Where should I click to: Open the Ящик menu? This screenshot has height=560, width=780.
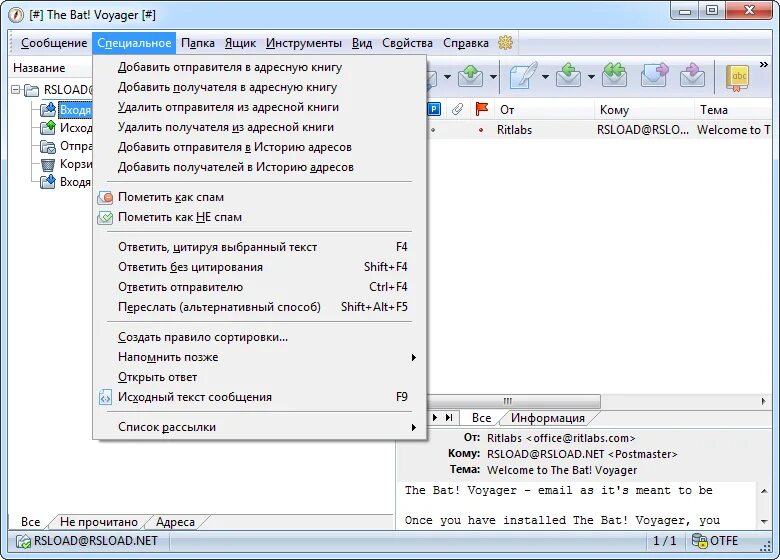(240, 43)
